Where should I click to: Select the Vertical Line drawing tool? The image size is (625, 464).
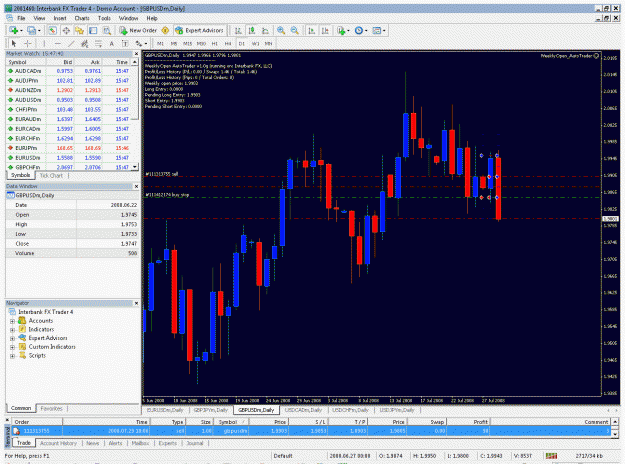44,43
